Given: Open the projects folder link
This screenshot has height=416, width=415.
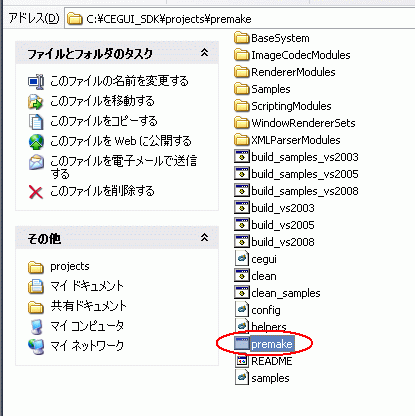Looking at the screenshot, I should tap(70, 266).
